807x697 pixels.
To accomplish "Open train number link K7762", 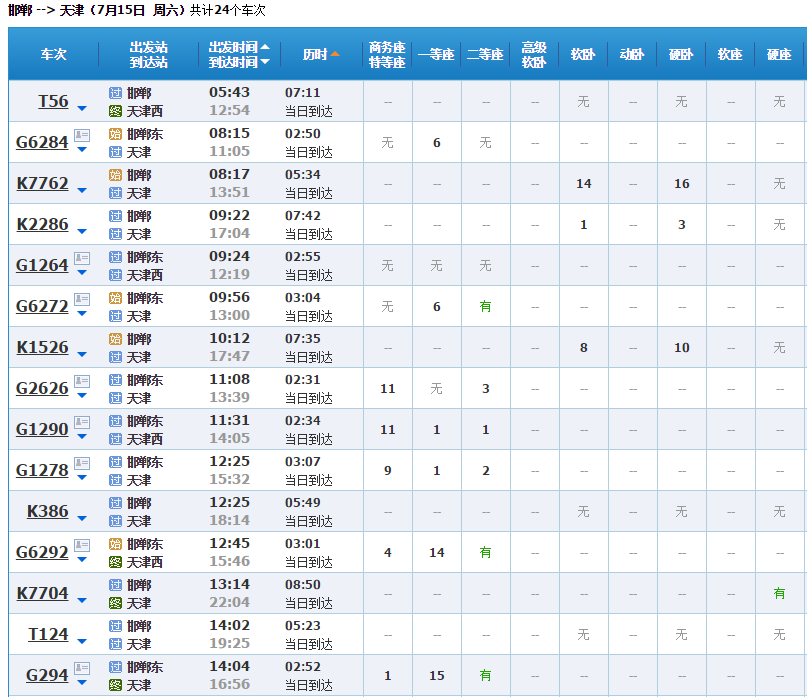I will [x=42, y=183].
